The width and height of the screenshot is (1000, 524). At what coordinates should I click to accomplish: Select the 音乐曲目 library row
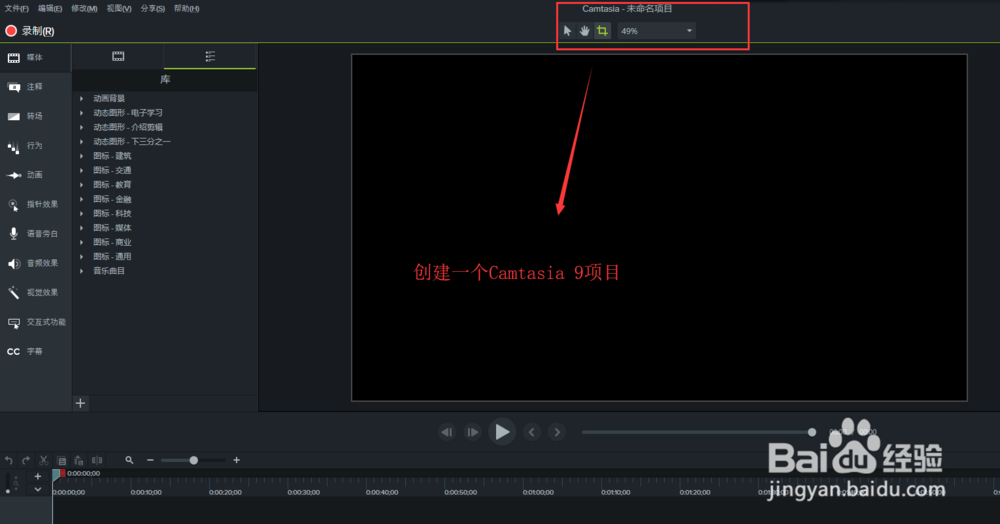165,271
